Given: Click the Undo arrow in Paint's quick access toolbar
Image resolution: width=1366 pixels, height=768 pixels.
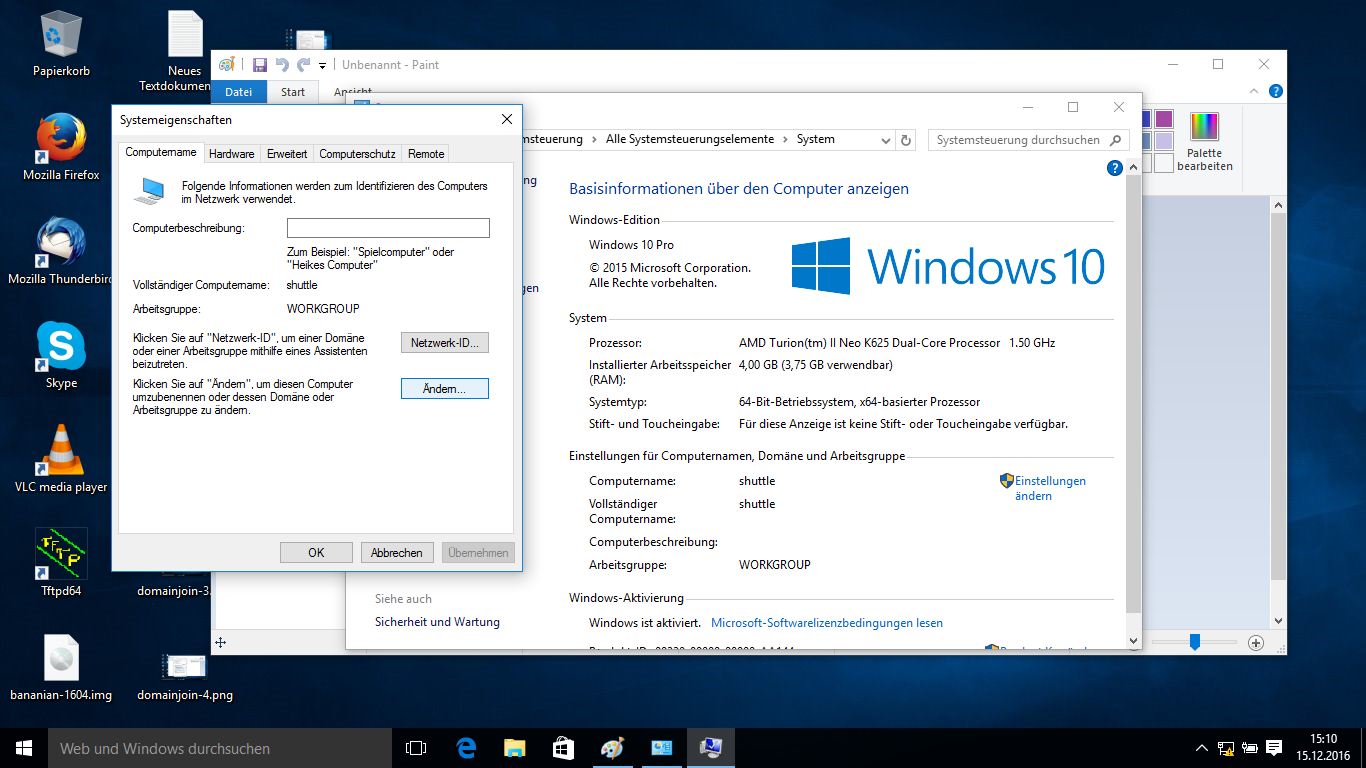Looking at the screenshot, I should [282, 65].
